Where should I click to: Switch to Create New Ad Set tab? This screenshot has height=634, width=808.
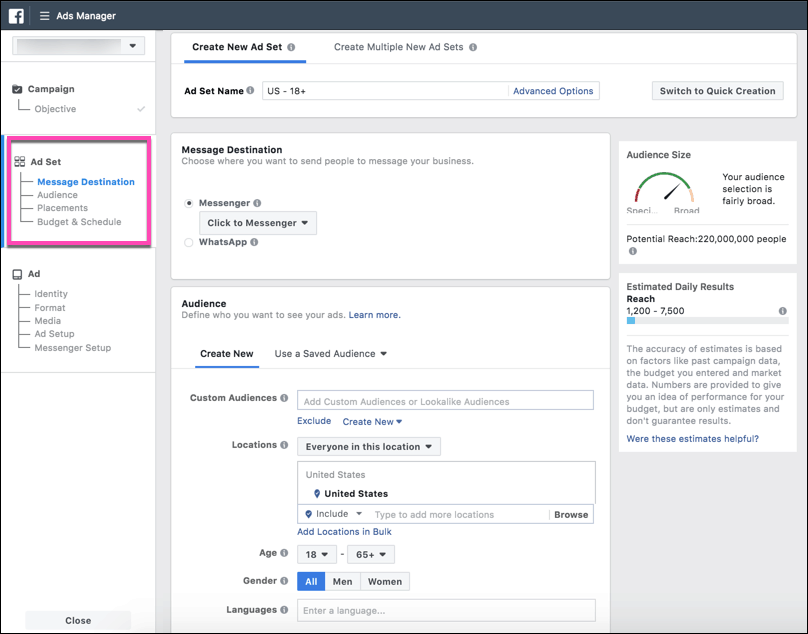[x=237, y=47]
